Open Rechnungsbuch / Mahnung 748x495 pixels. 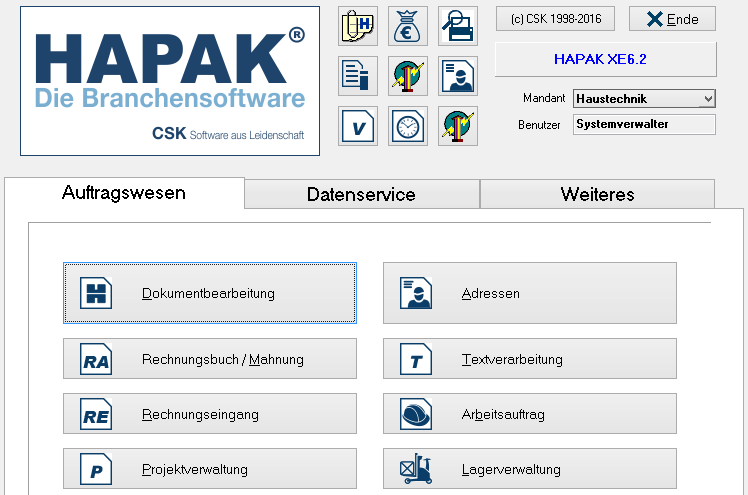[210, 359]
